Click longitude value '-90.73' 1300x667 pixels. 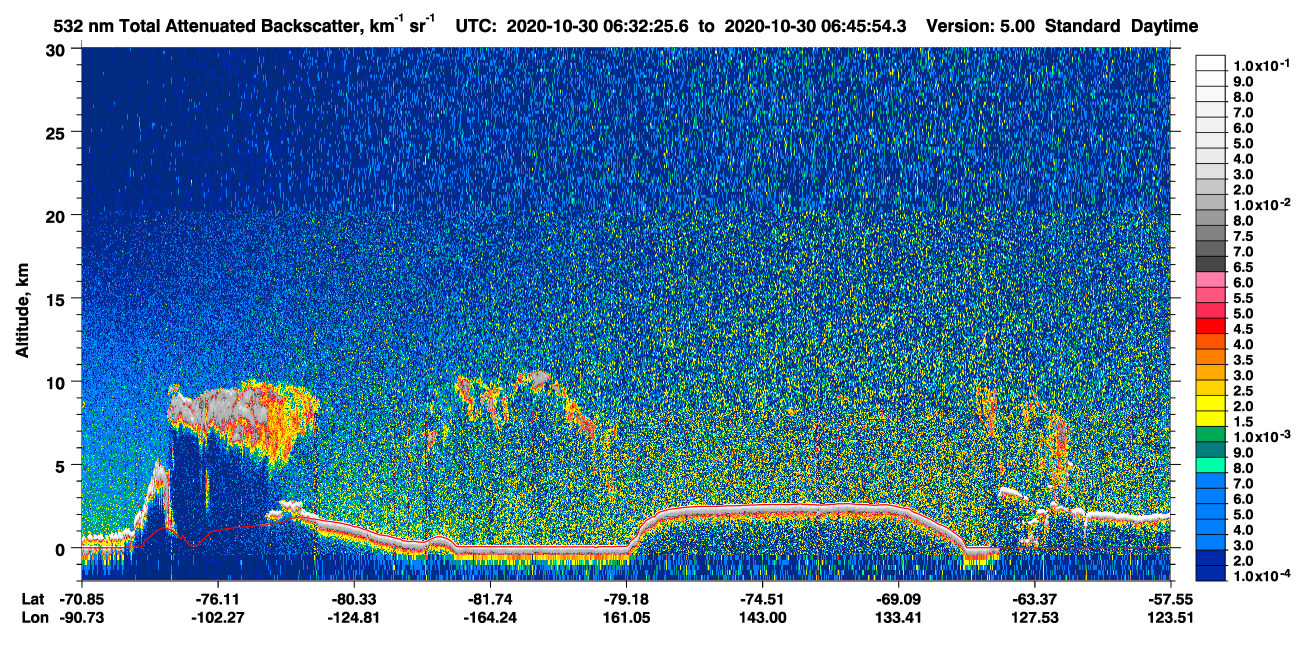81,618
